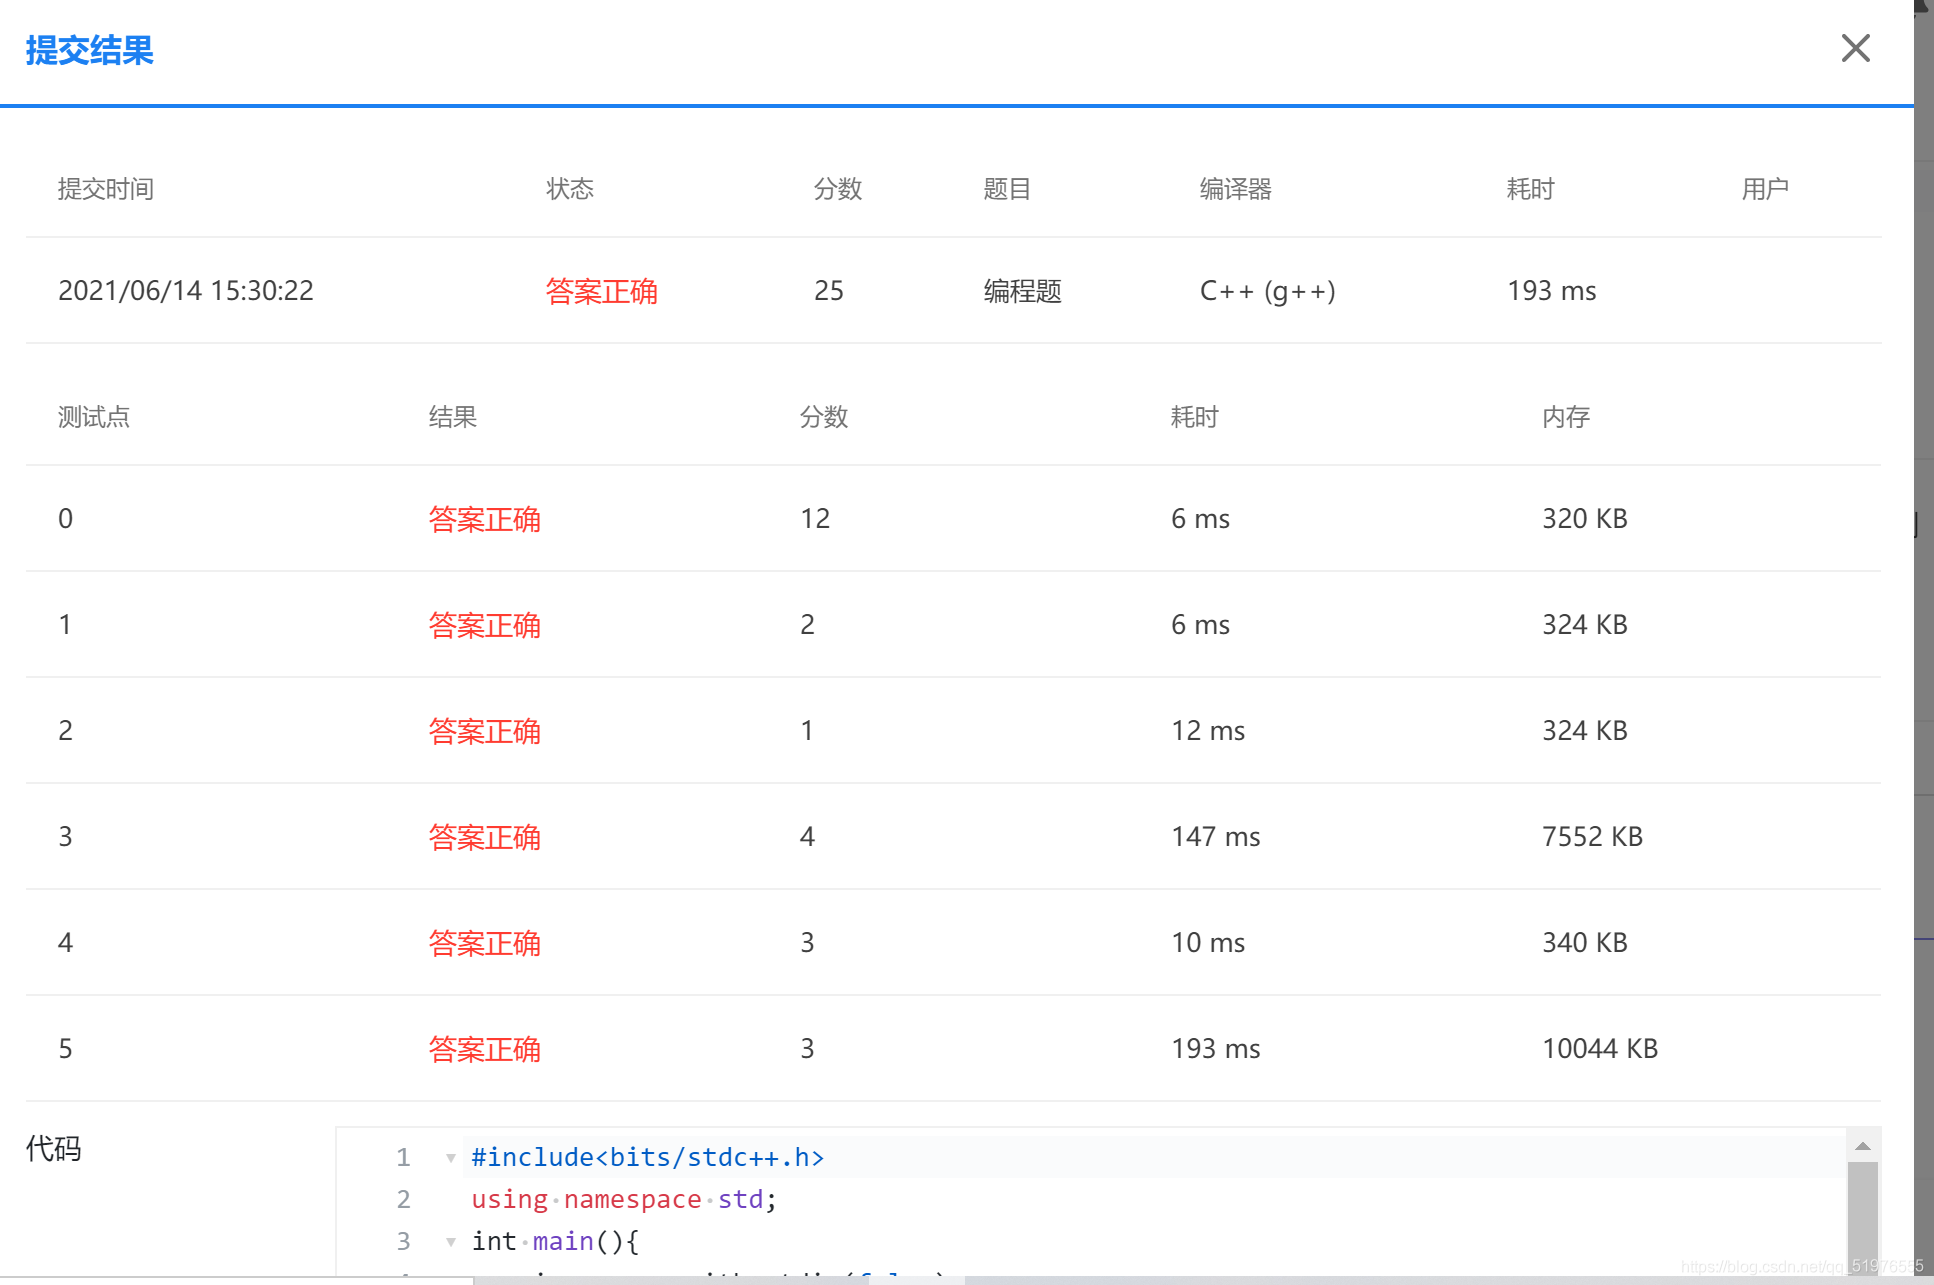This screenshot has height=1285, width=1934.
Task: Click the 内存 column header
Action: coord(1566,417)
